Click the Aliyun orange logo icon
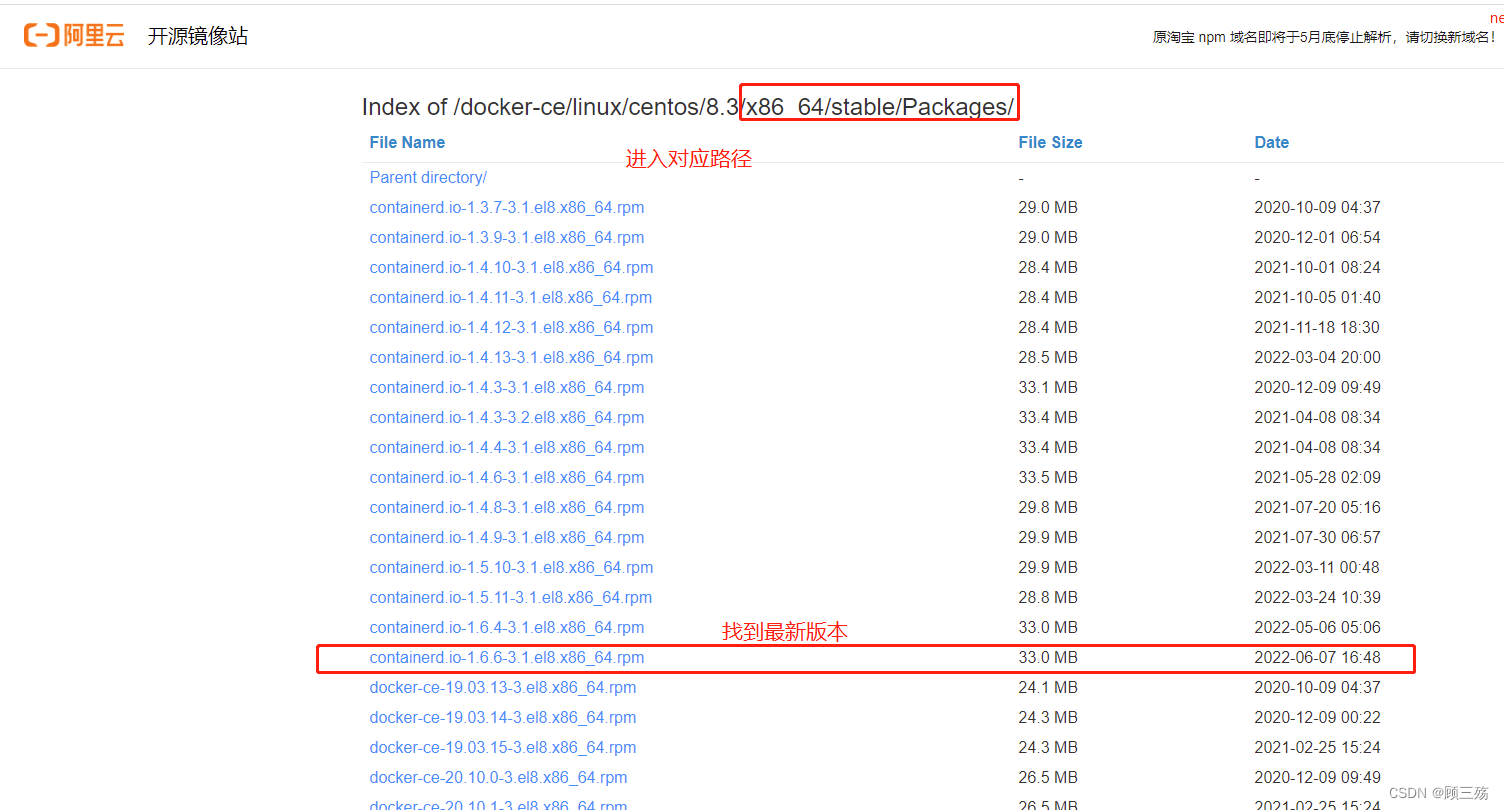This screenshot has height=810, width=1504. (40, 35)
